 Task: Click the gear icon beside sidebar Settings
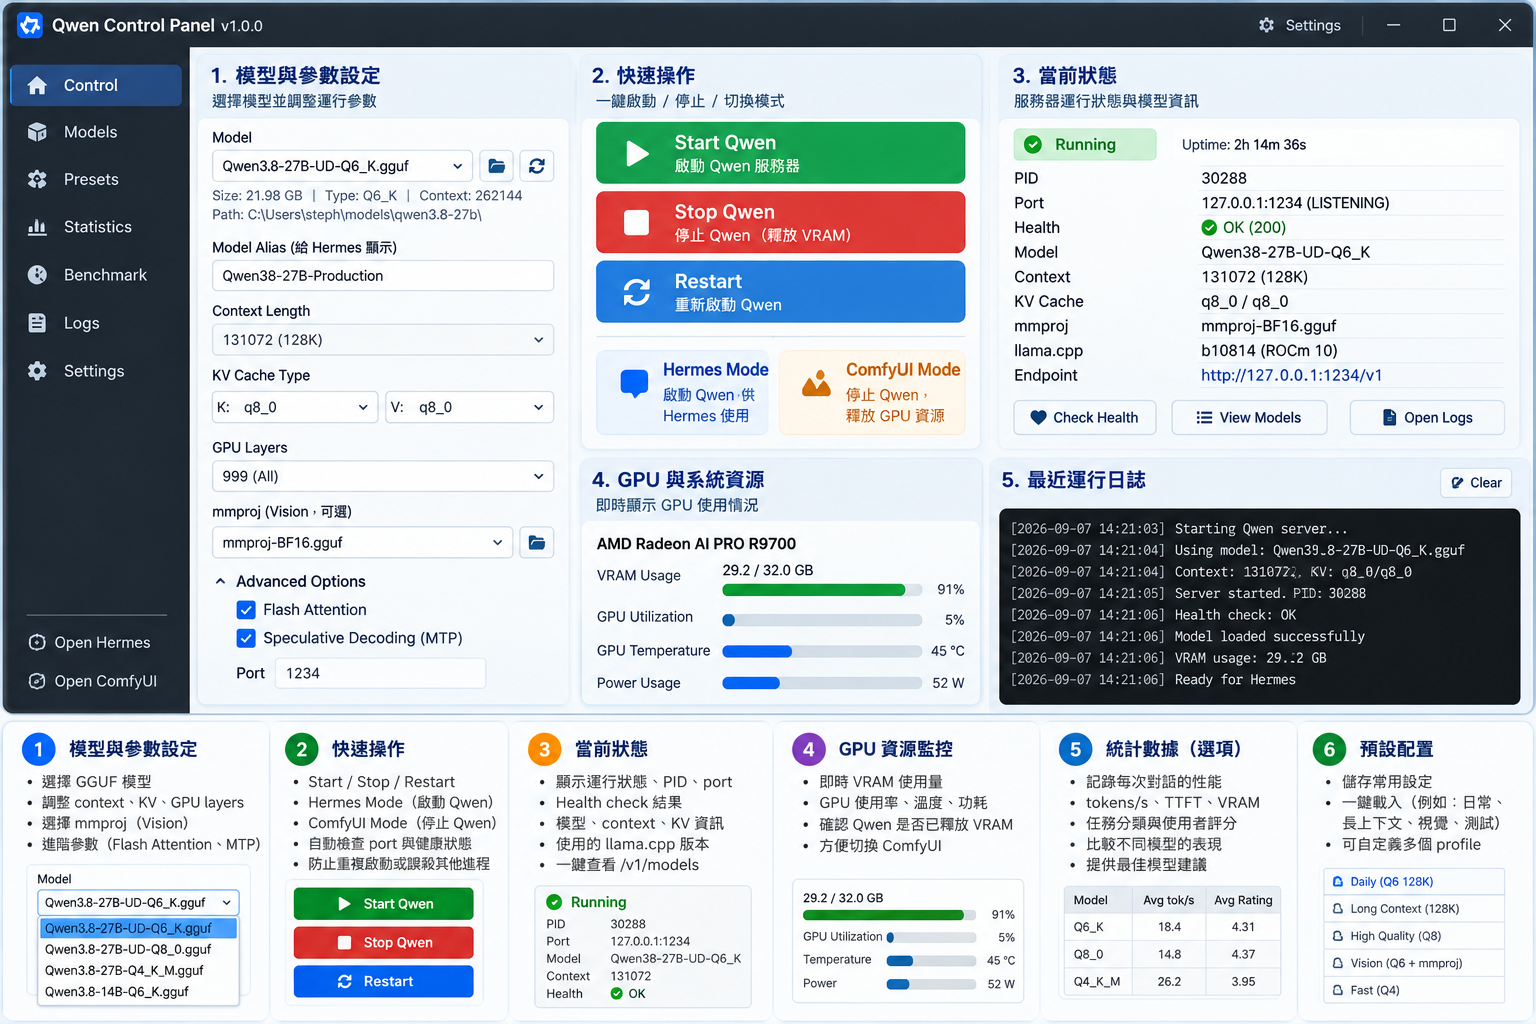(37, 371)
